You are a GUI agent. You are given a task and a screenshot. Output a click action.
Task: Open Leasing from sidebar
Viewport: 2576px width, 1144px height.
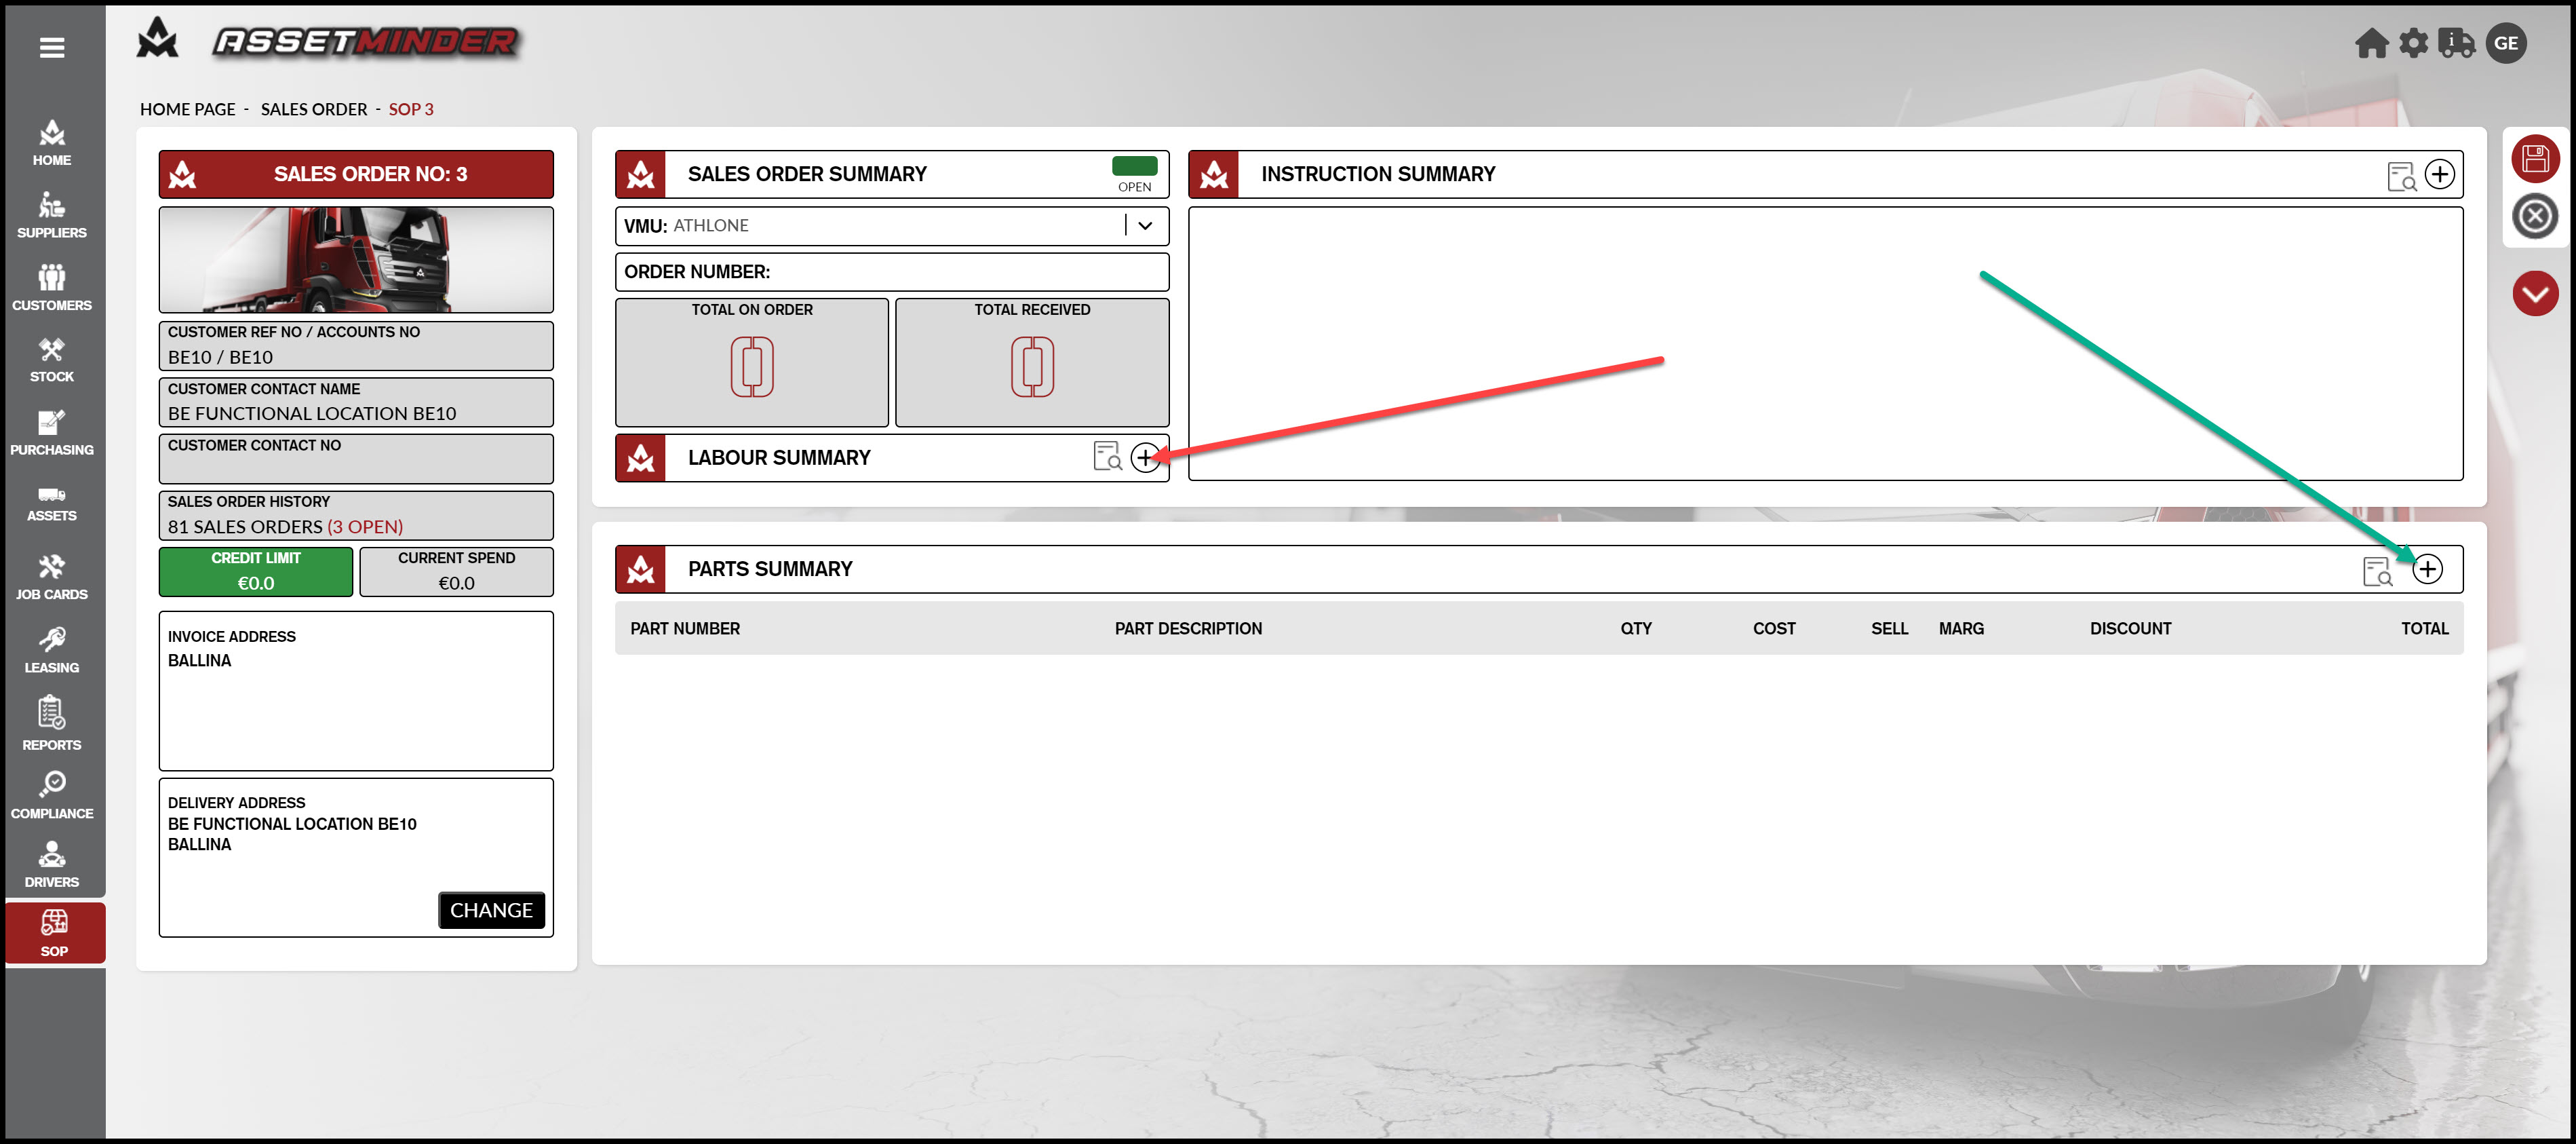pos(52,650)
